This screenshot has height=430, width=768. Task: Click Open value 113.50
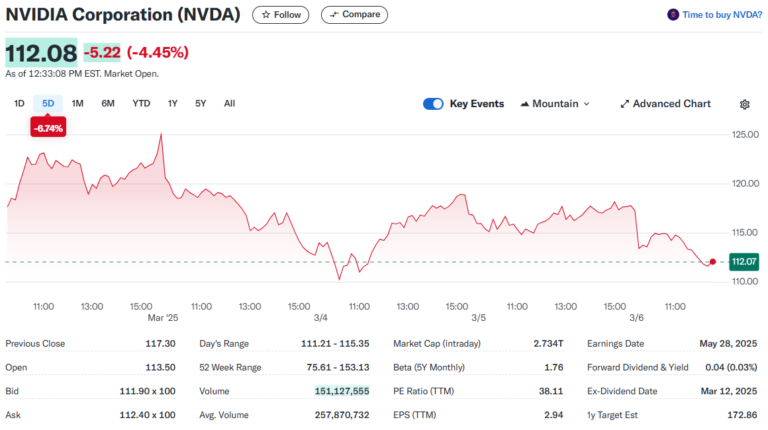160,367
